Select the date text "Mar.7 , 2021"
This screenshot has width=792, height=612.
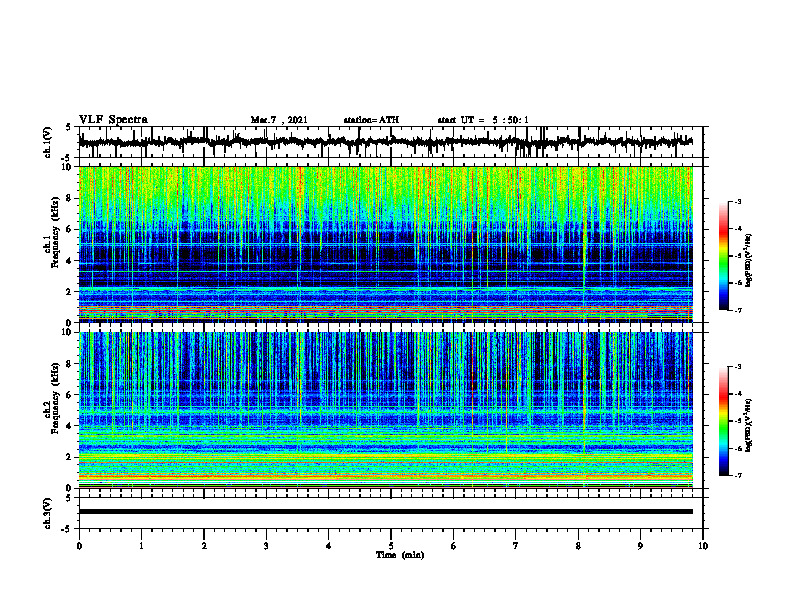279,120
